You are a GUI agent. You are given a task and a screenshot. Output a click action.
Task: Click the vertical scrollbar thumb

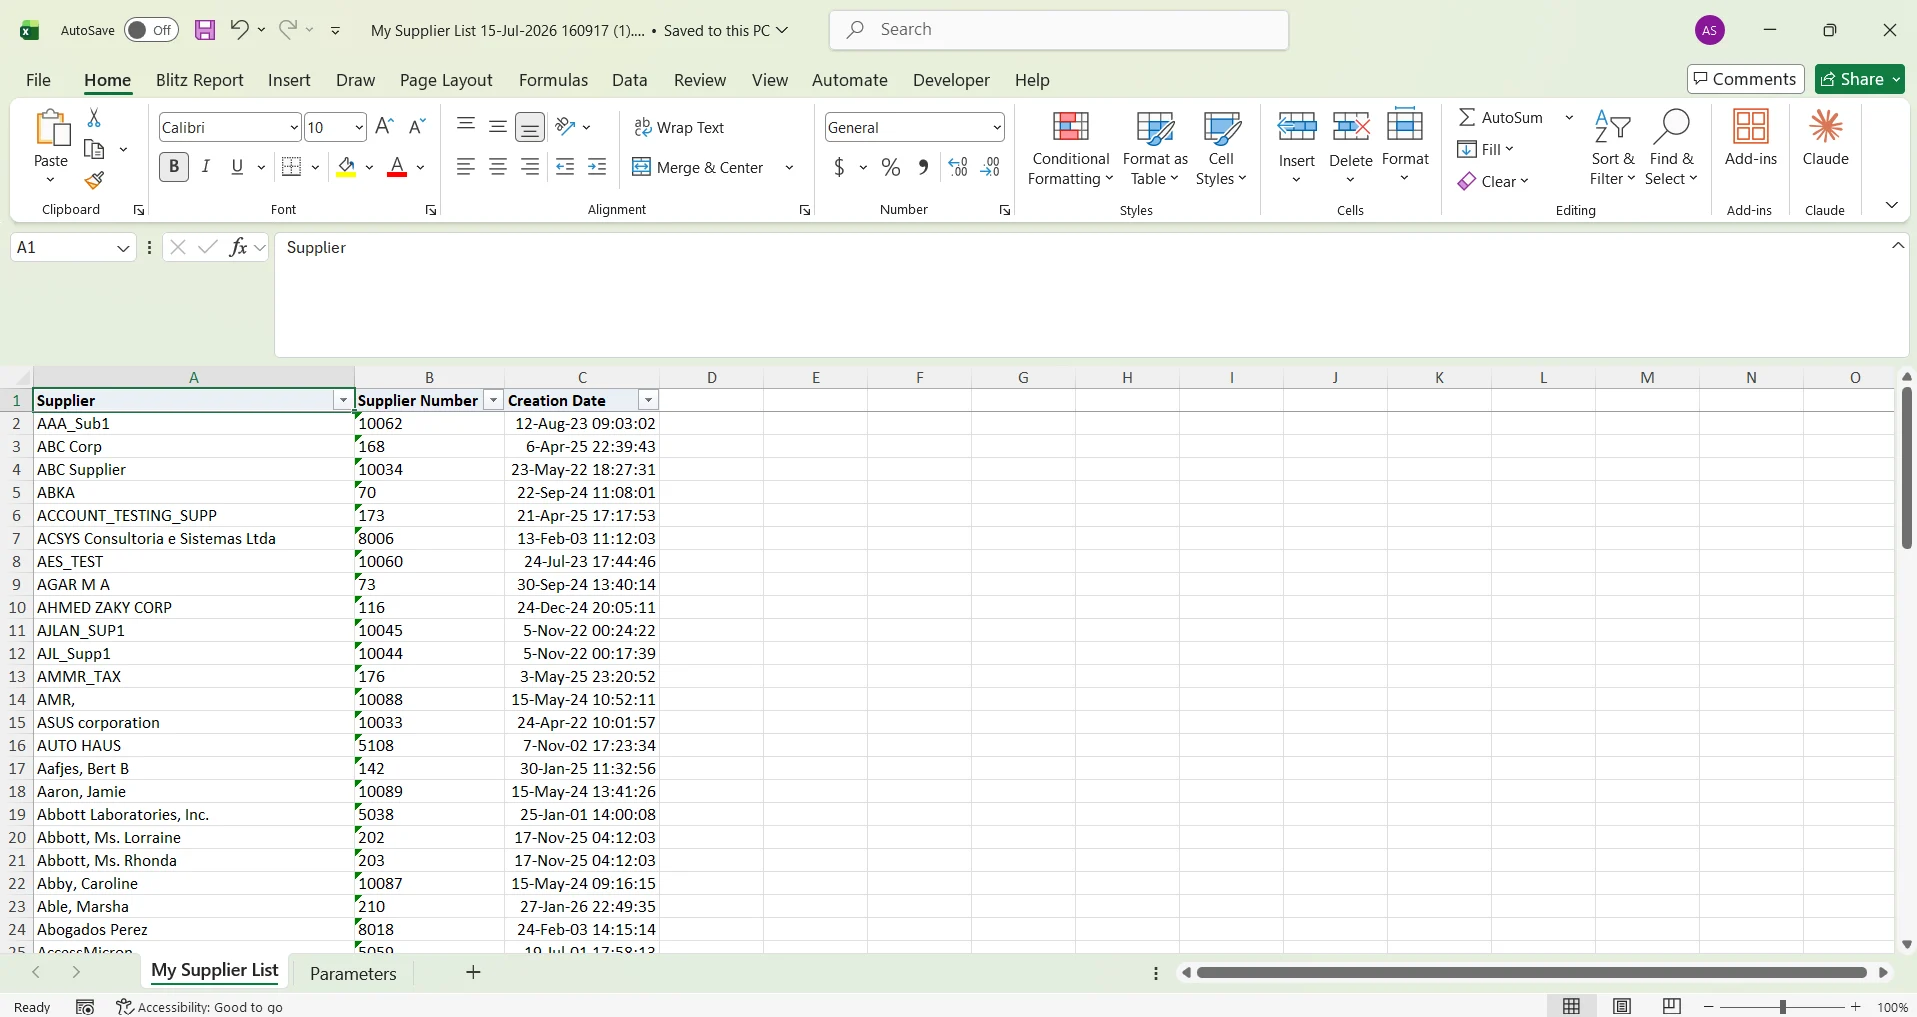click(1907, 468)
